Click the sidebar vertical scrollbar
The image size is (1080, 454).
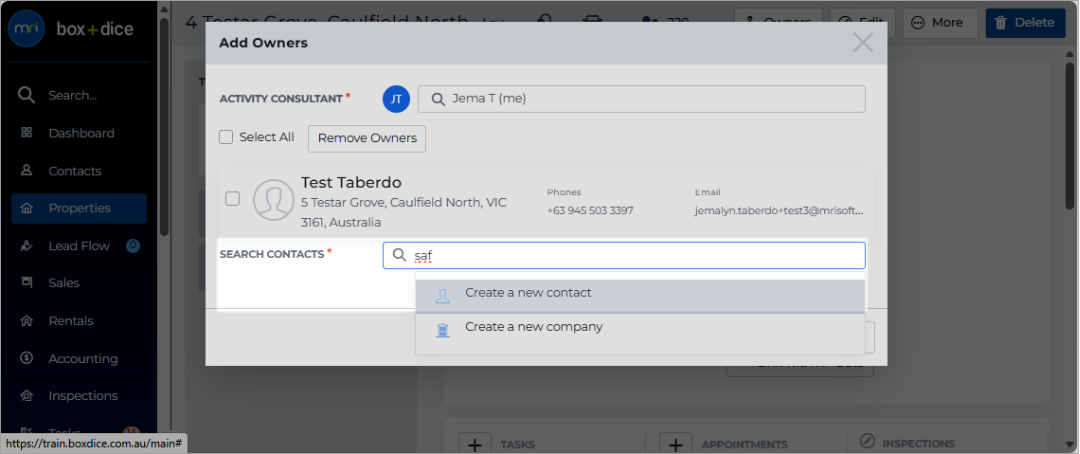click(164, 127)
